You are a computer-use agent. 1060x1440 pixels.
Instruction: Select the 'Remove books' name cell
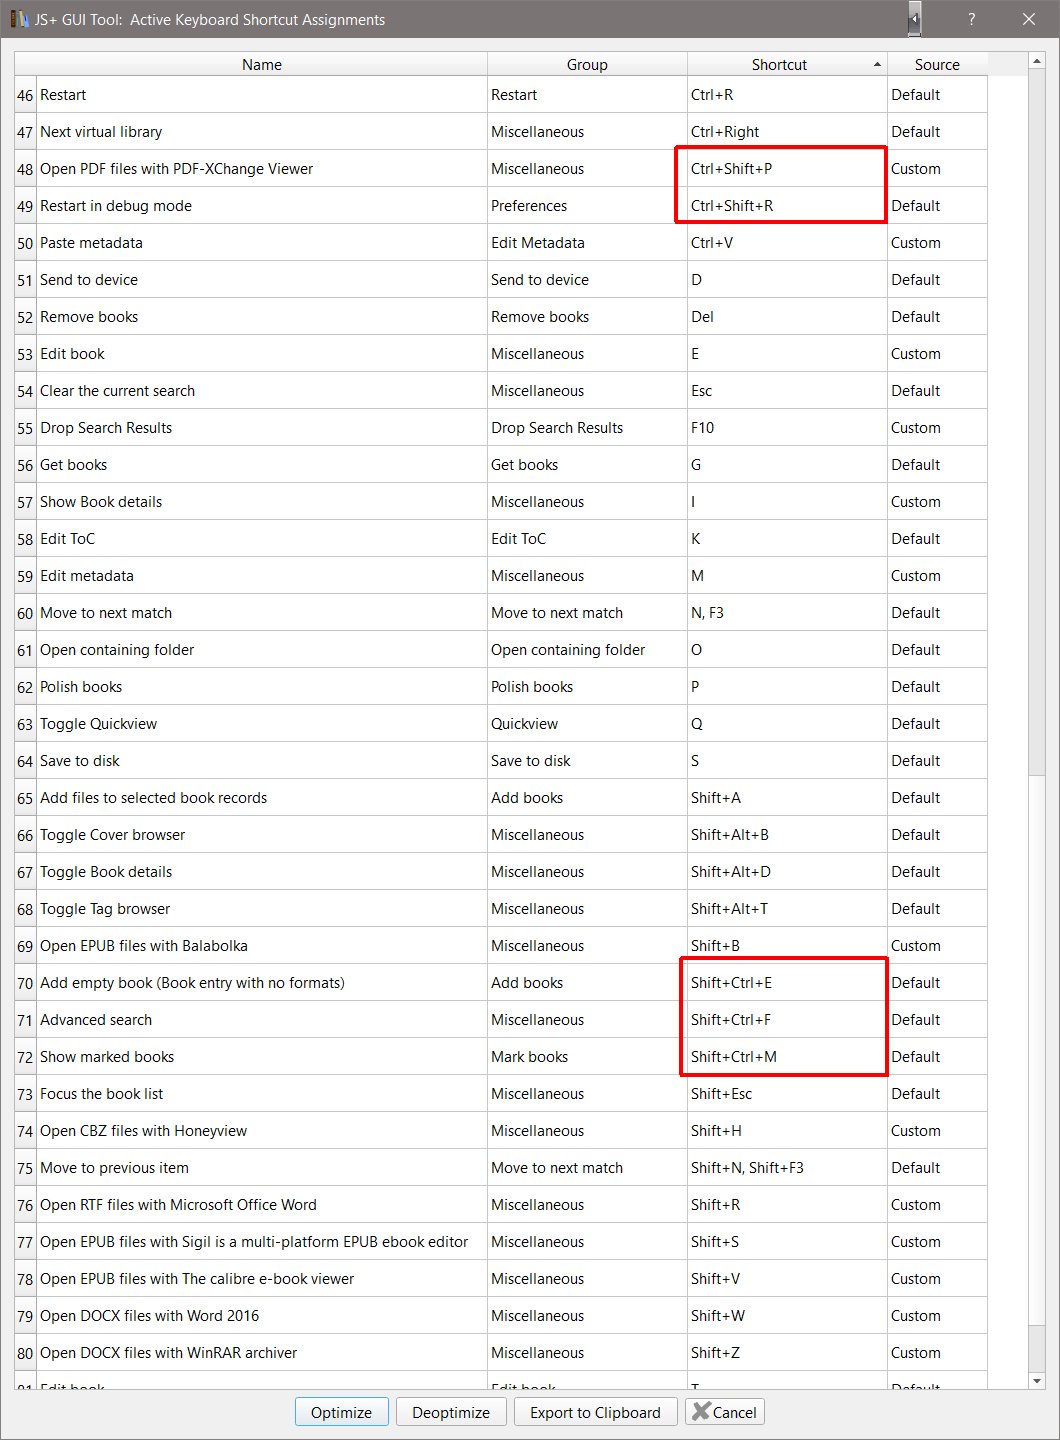click(262, 317)
